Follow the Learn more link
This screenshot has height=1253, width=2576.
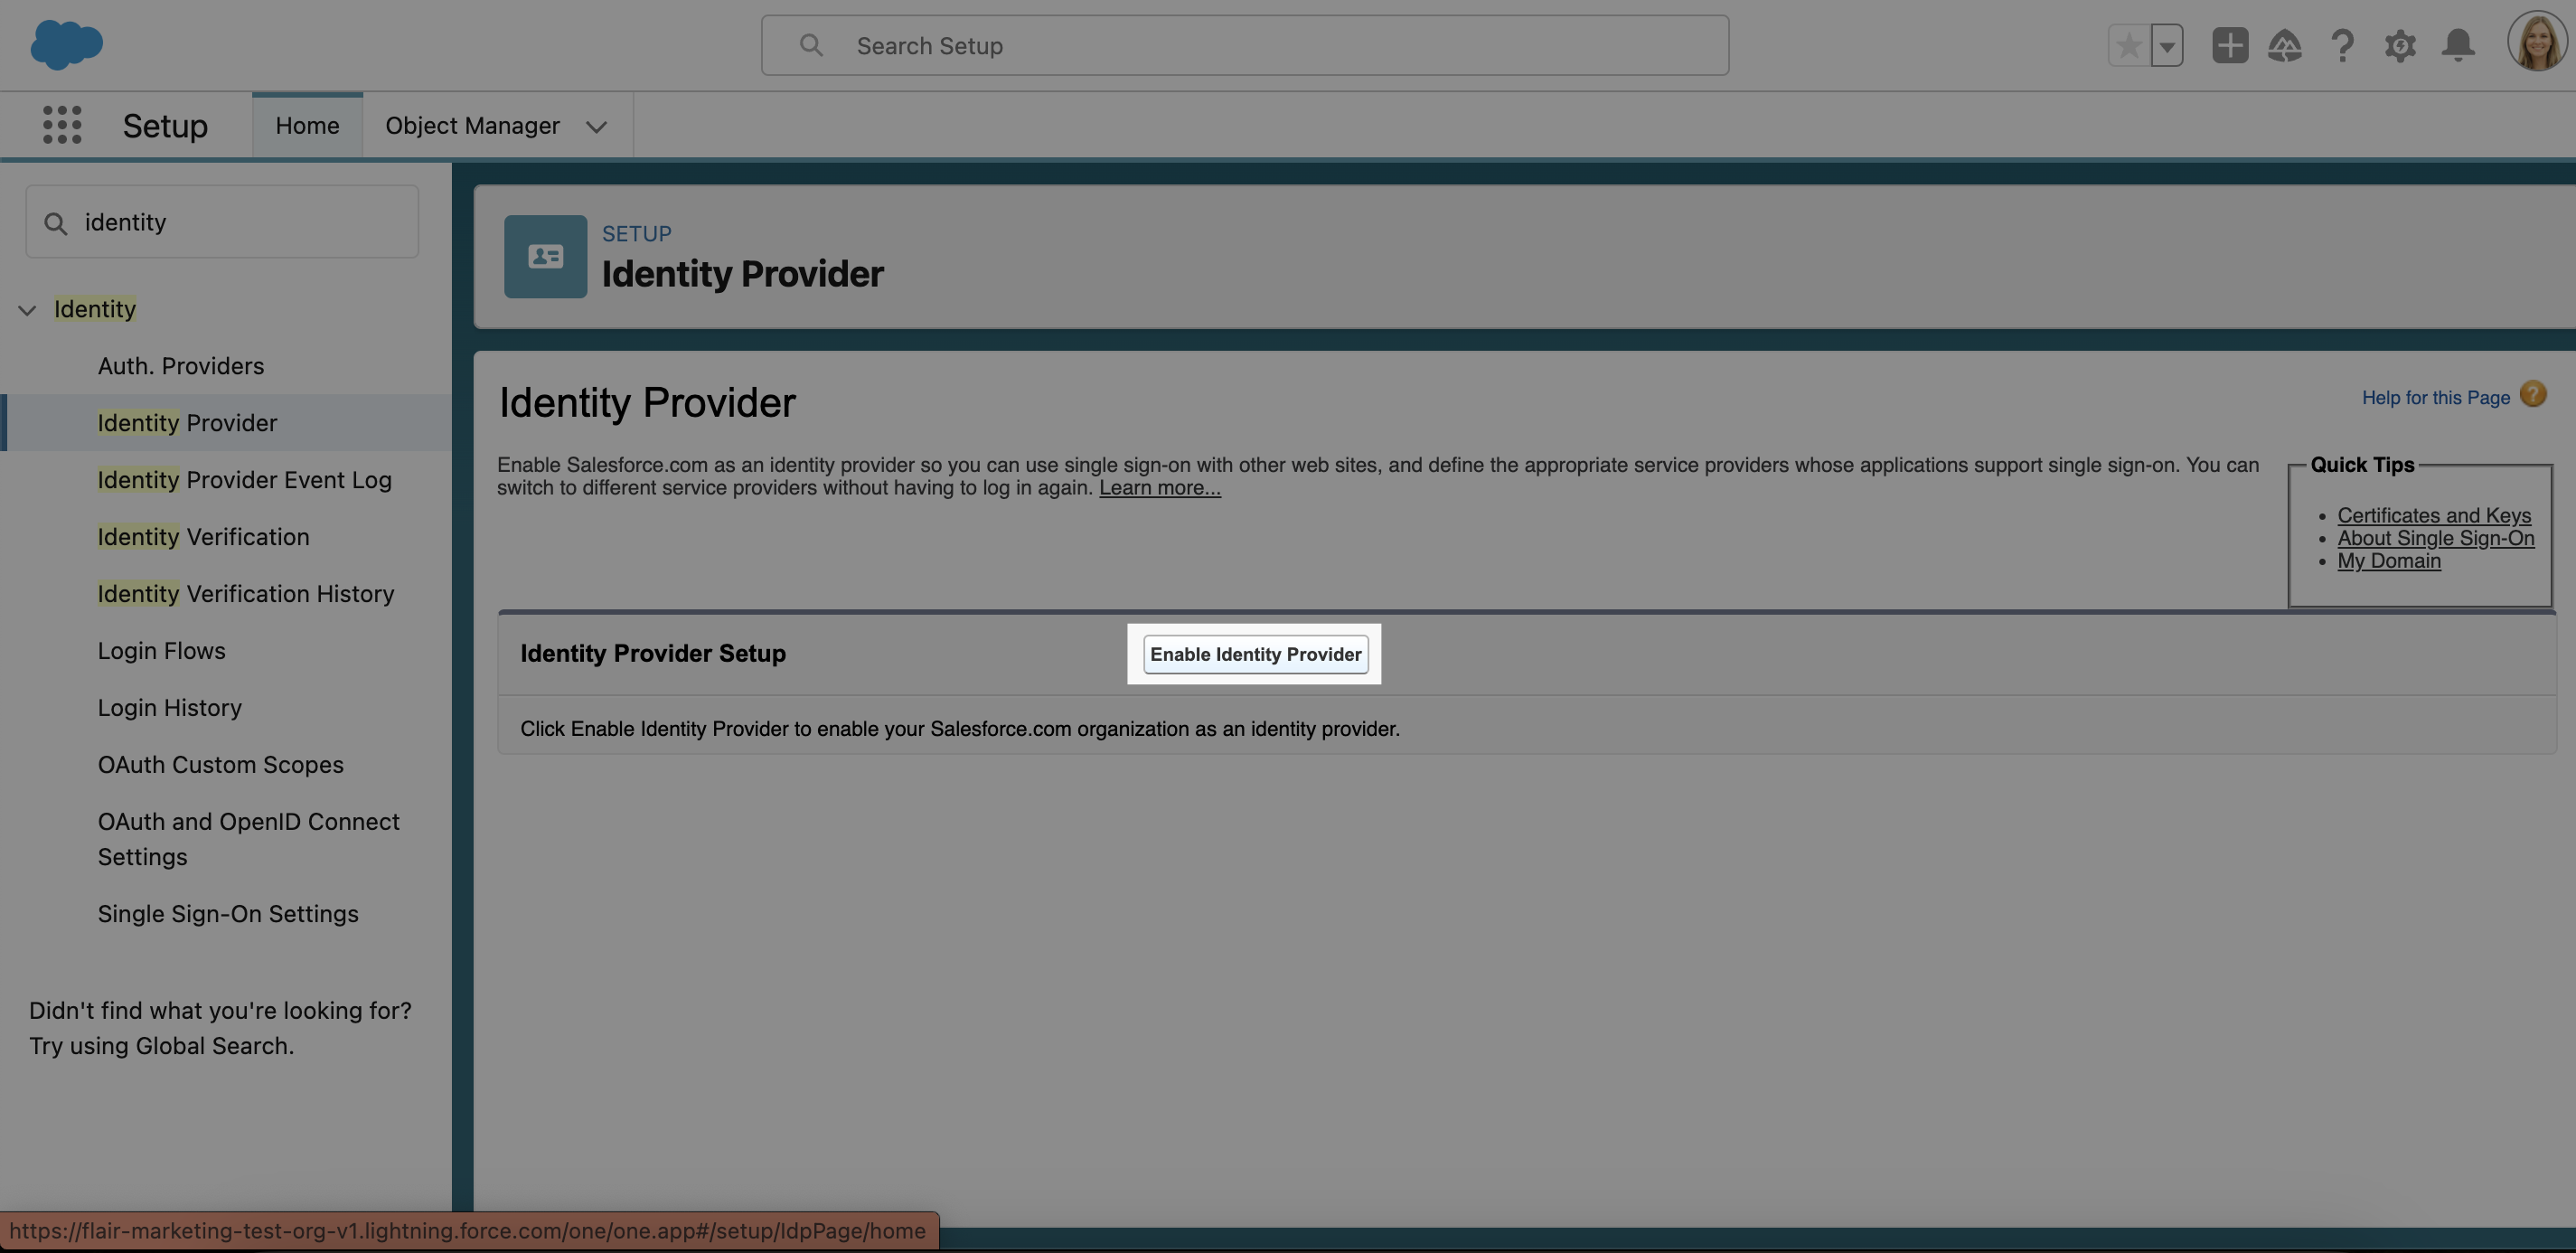pos(1159,488)
